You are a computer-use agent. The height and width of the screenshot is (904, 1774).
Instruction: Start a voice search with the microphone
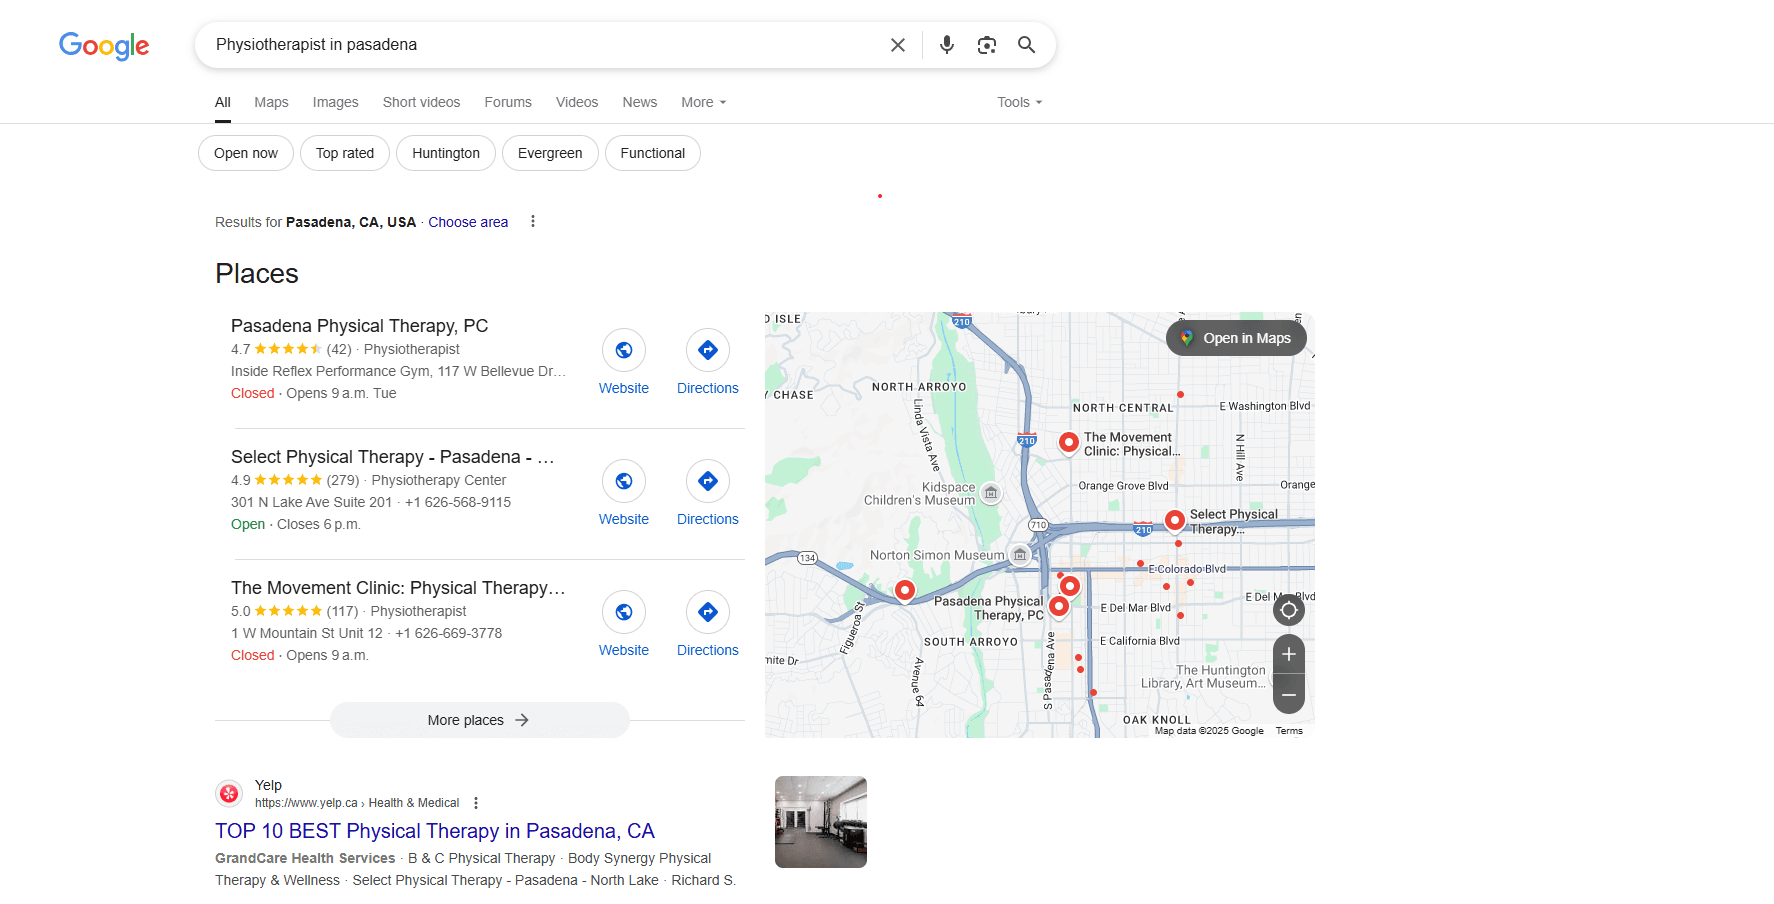tap(946, 44)
